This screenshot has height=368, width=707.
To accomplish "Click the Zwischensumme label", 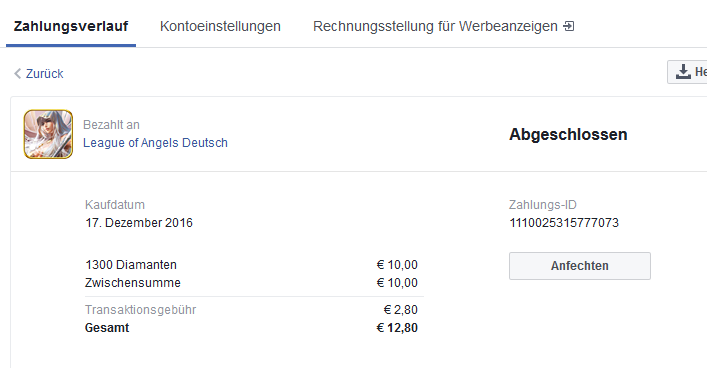I will (x=133, y=283).
